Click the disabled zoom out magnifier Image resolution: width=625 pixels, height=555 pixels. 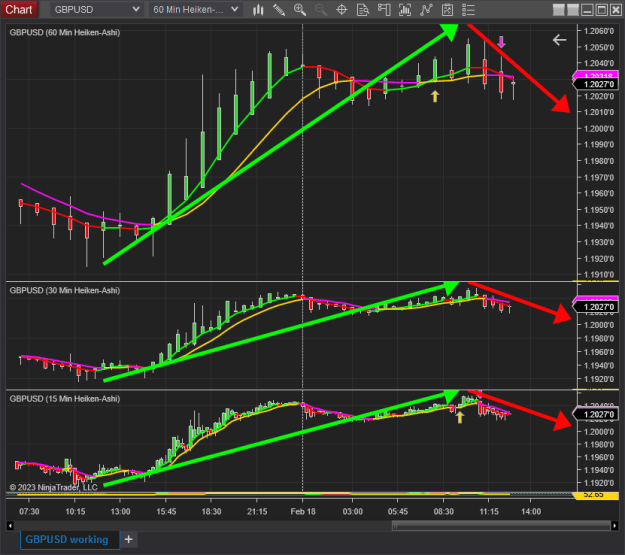coord(321,10)
